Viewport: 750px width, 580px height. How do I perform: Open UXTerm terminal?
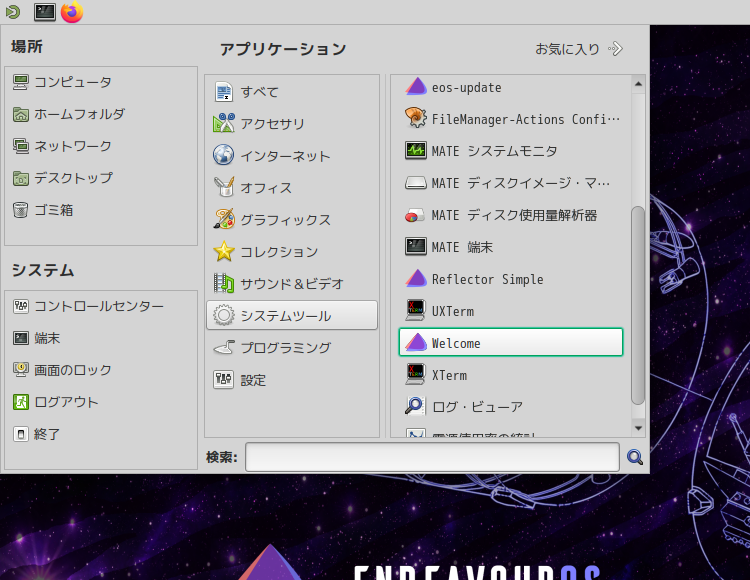pyautogui.click(x=511, y=311)
